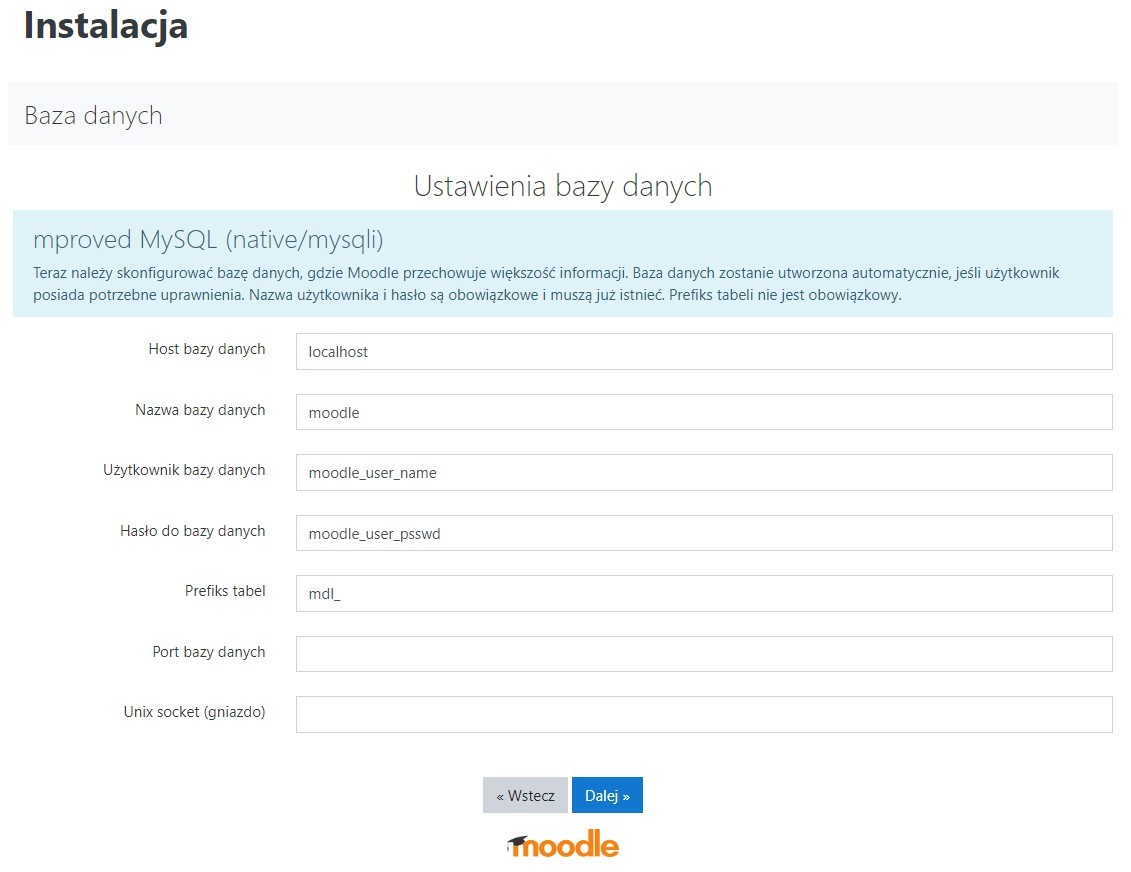Image resolution: width=1131 pixels, height=872 pixels.
Task: Click the Ustawienia bazy danych heading
Action: click(562, 186)
